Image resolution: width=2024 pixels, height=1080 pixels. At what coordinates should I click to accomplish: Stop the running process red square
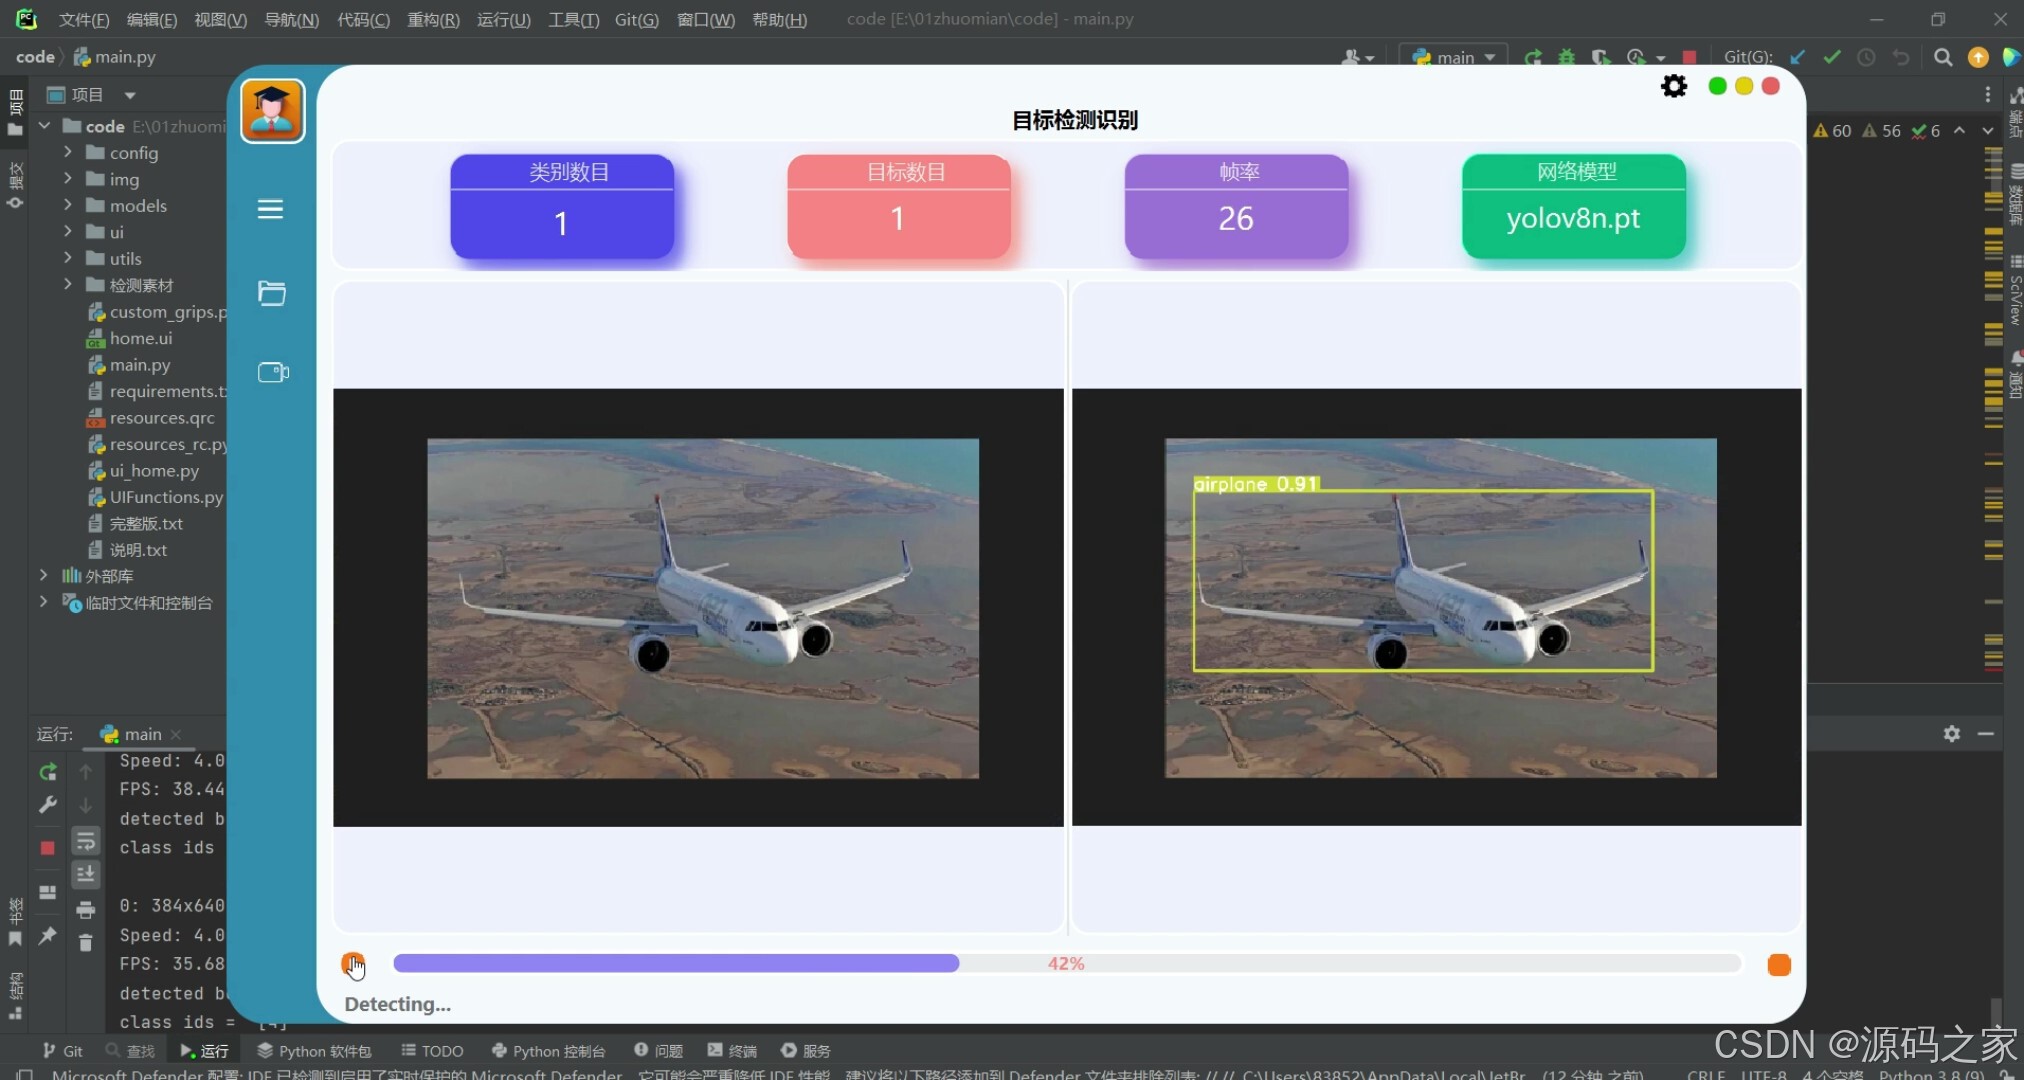tap(47, 848)
